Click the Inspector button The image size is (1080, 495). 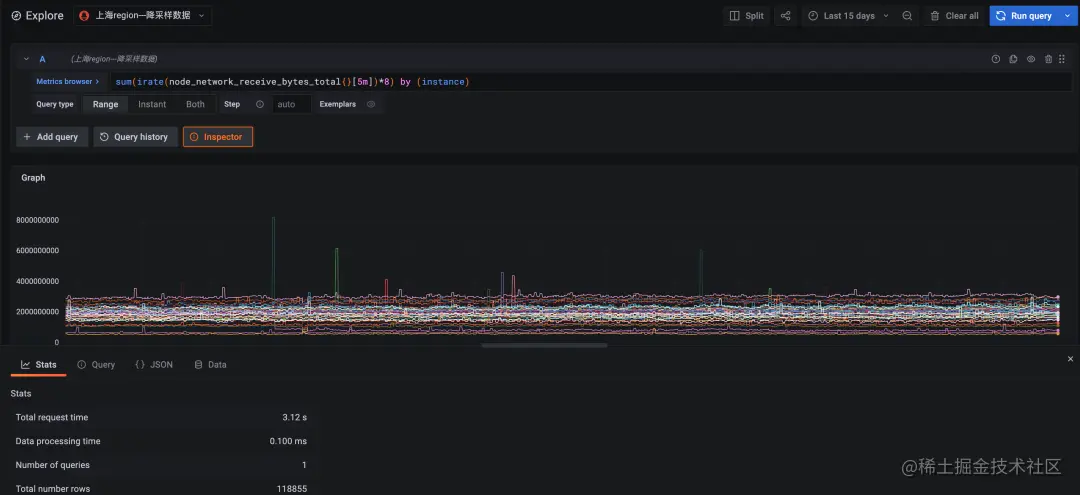coord(218,137)
